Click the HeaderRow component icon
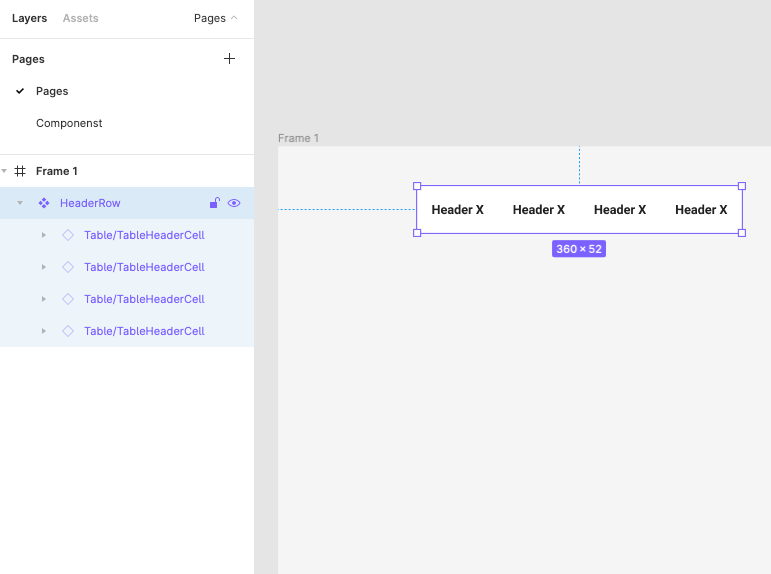Screen dimensions: 771x574 44,203
